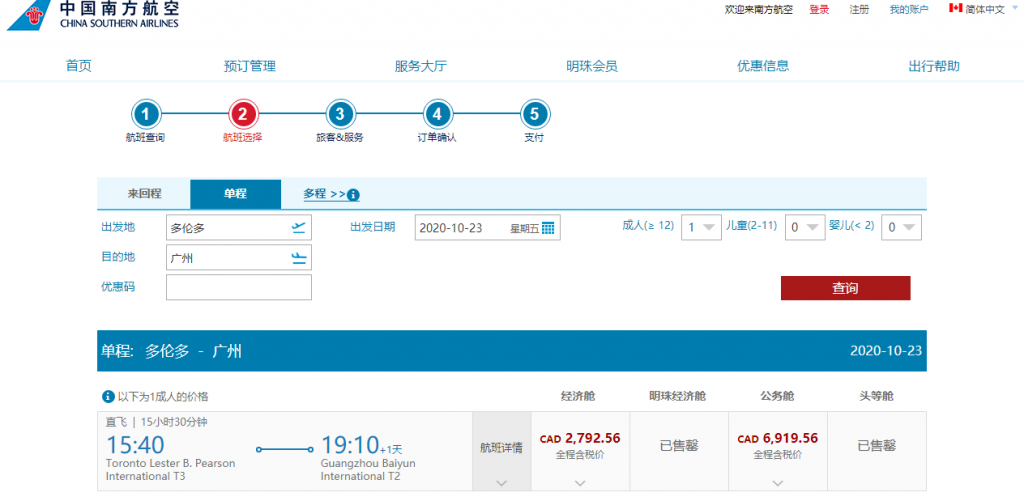Select the 单程 one-way tab
Image resolution: width=1024 pixels, height=501 pixels.
235,194
